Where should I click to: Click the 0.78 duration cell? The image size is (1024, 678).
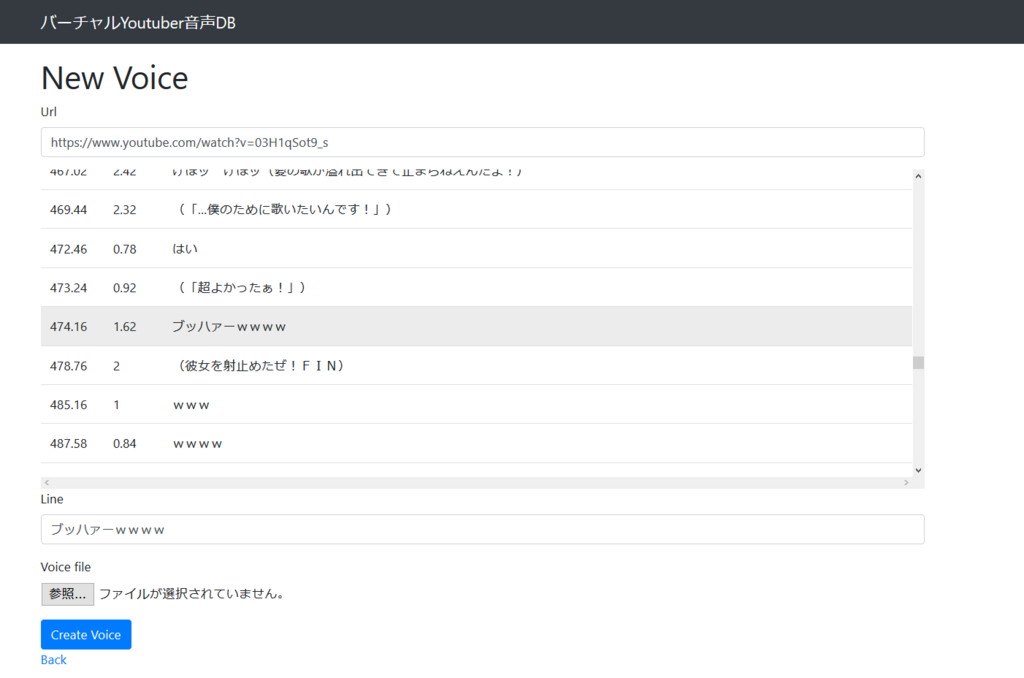click(x=125, y=249)
